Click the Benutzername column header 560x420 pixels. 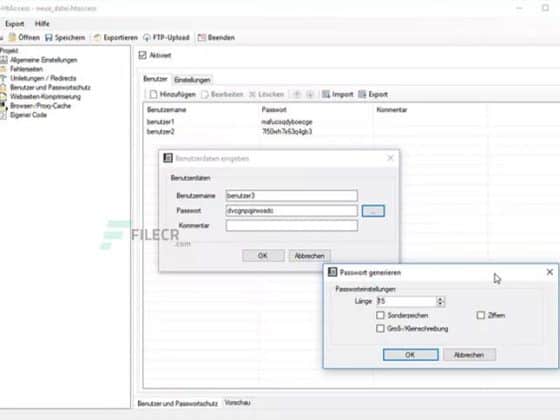(x=202, y=110)
